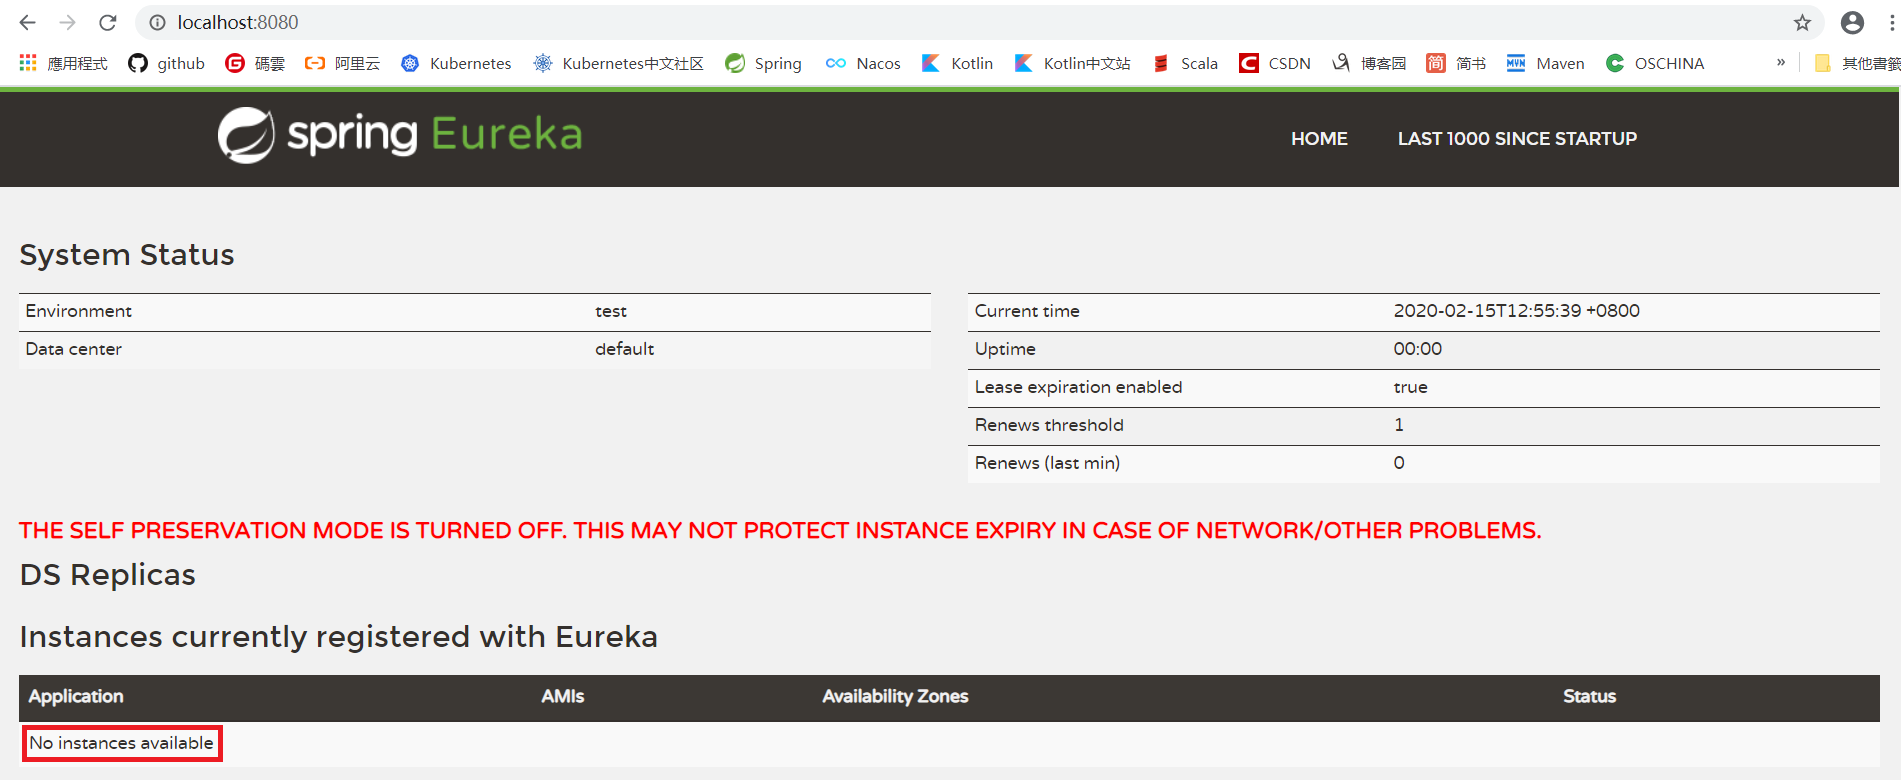
Task: Select the Current time label
Action: click(1027, 311)
